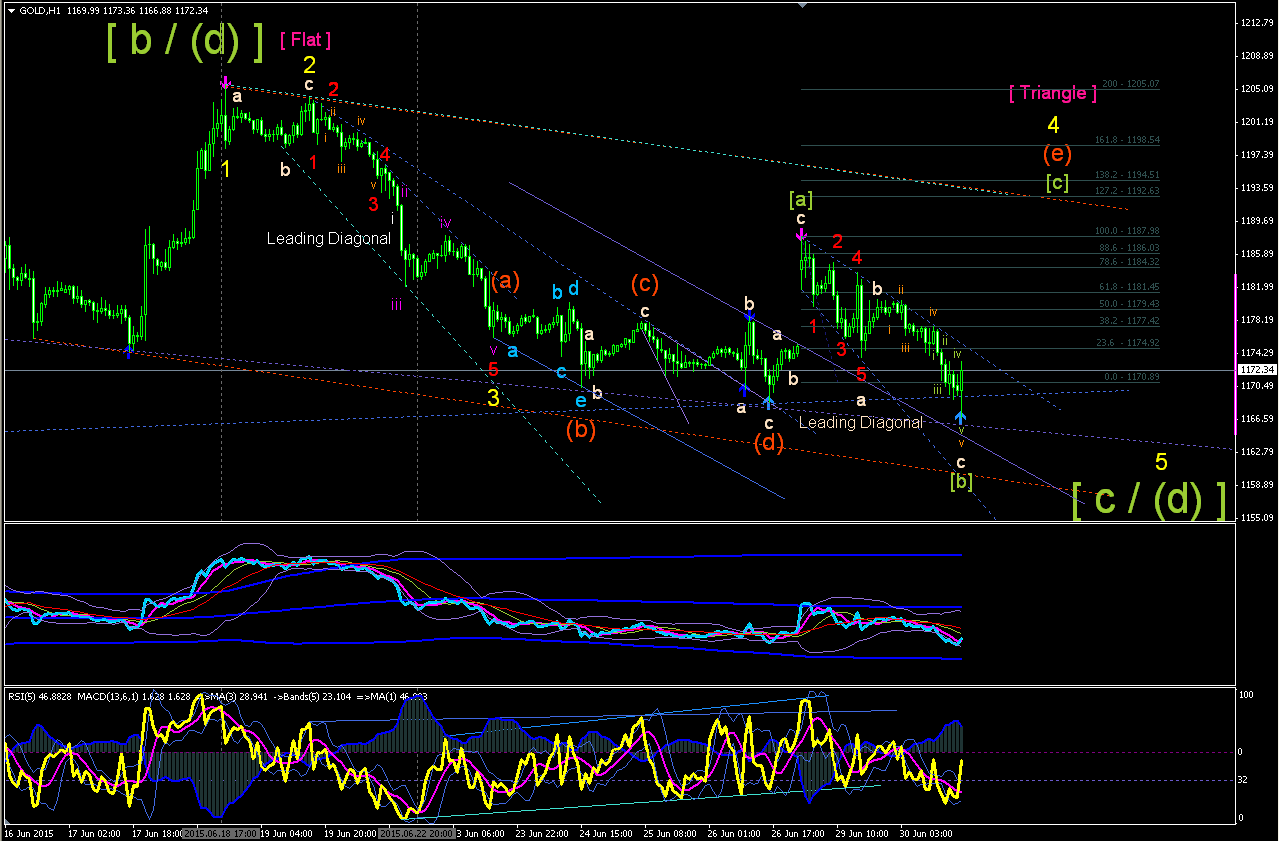1279x841 pixels.
Task: Click the chart shift triangle marker at top
Action: click(801, 5)
